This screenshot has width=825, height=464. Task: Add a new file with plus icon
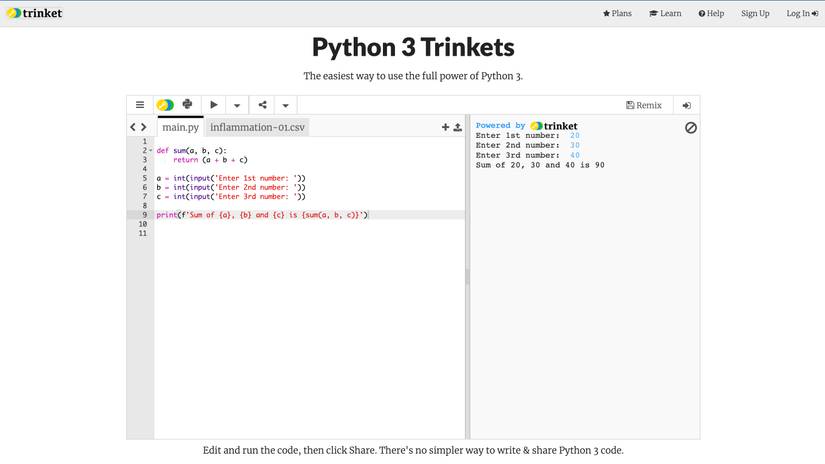(x=445, y=128)
